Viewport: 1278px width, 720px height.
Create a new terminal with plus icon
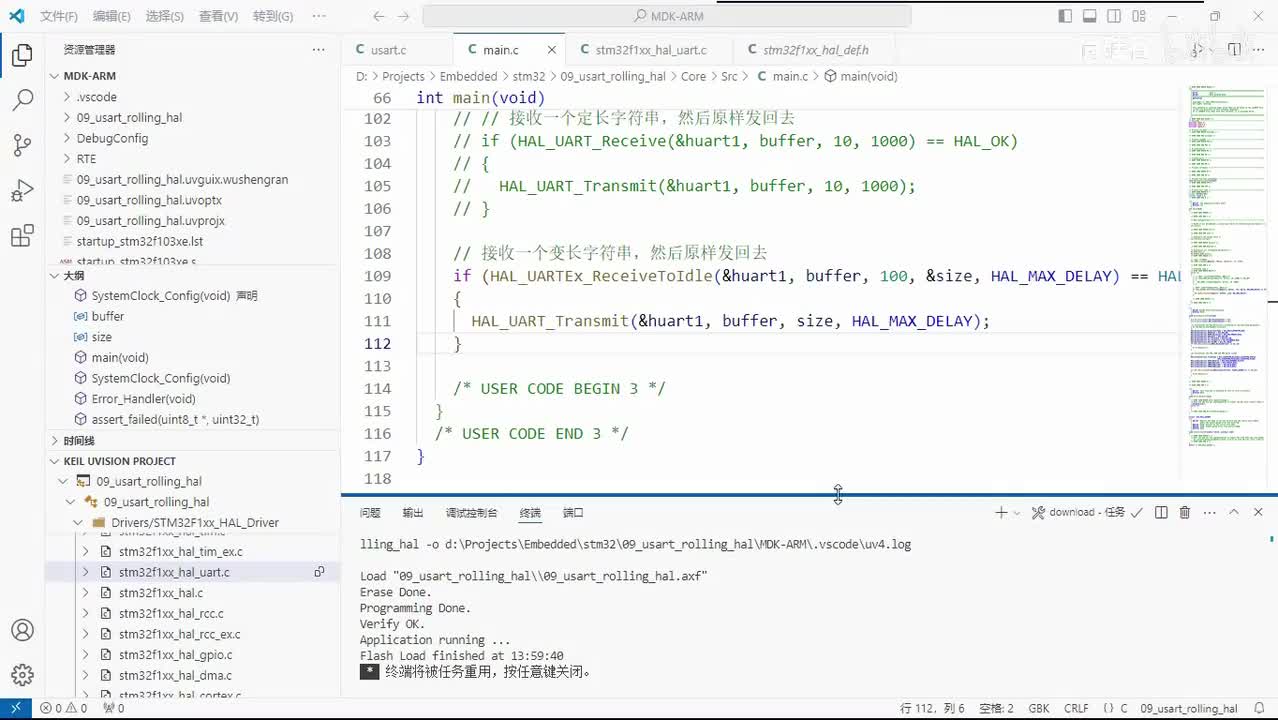click(1001, 512)
